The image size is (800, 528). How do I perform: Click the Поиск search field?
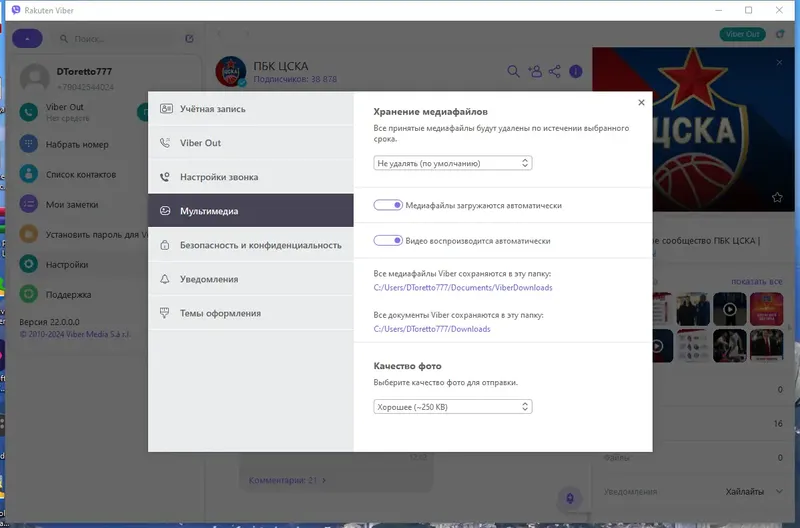[120, 39]
